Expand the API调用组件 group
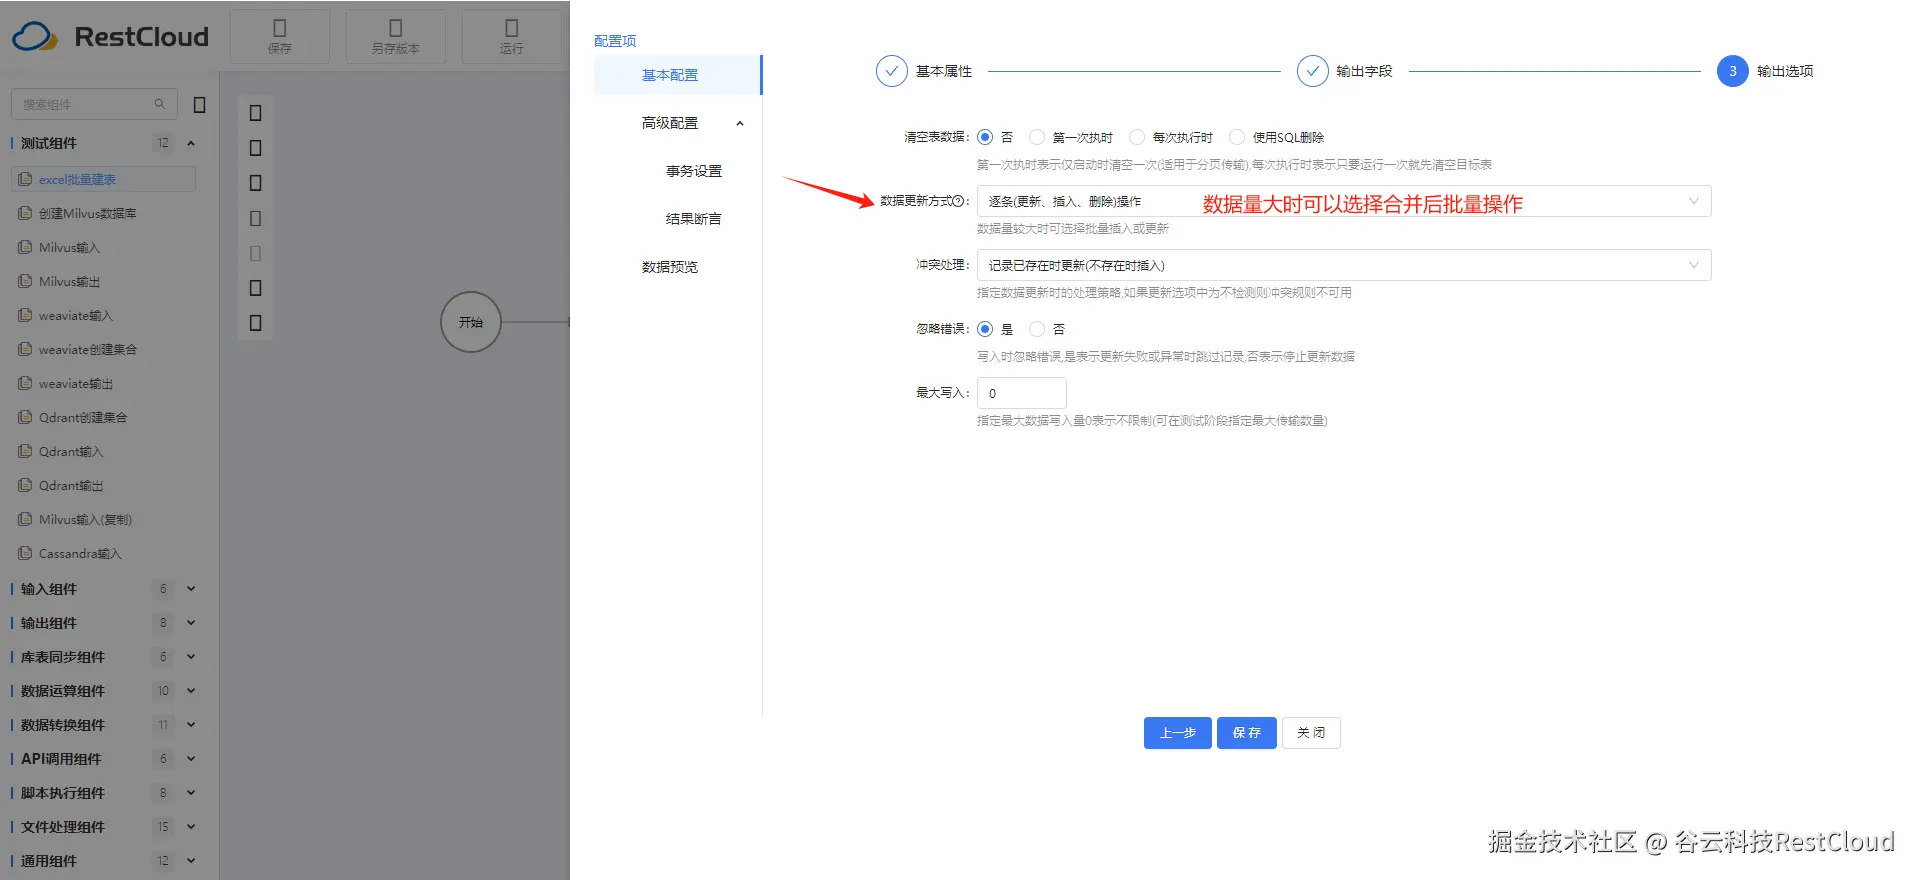The height and width of the screenshot is (880, 1920). 191,759
